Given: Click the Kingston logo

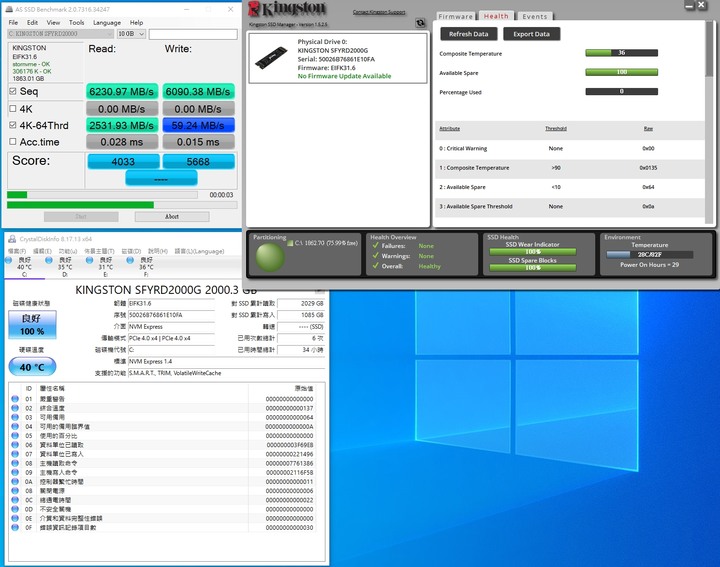Looking at the screenshot, I should (x=287, y=9).
